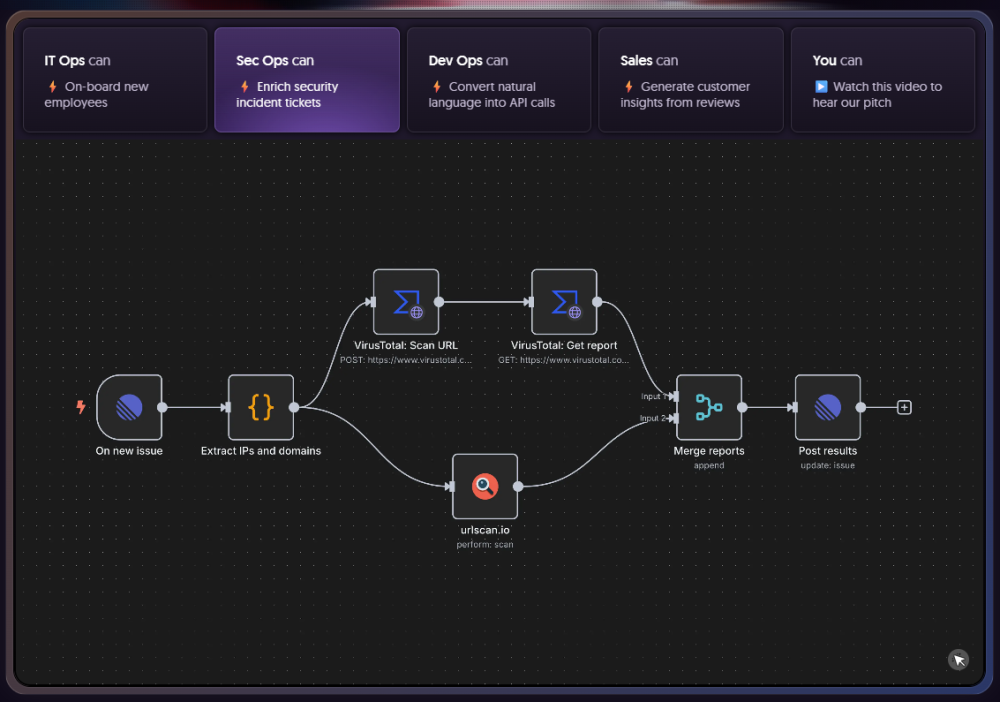1000x702 pixels.
Task: Click the Input 2 connector on Merge reports
Action: pos(676,418)
